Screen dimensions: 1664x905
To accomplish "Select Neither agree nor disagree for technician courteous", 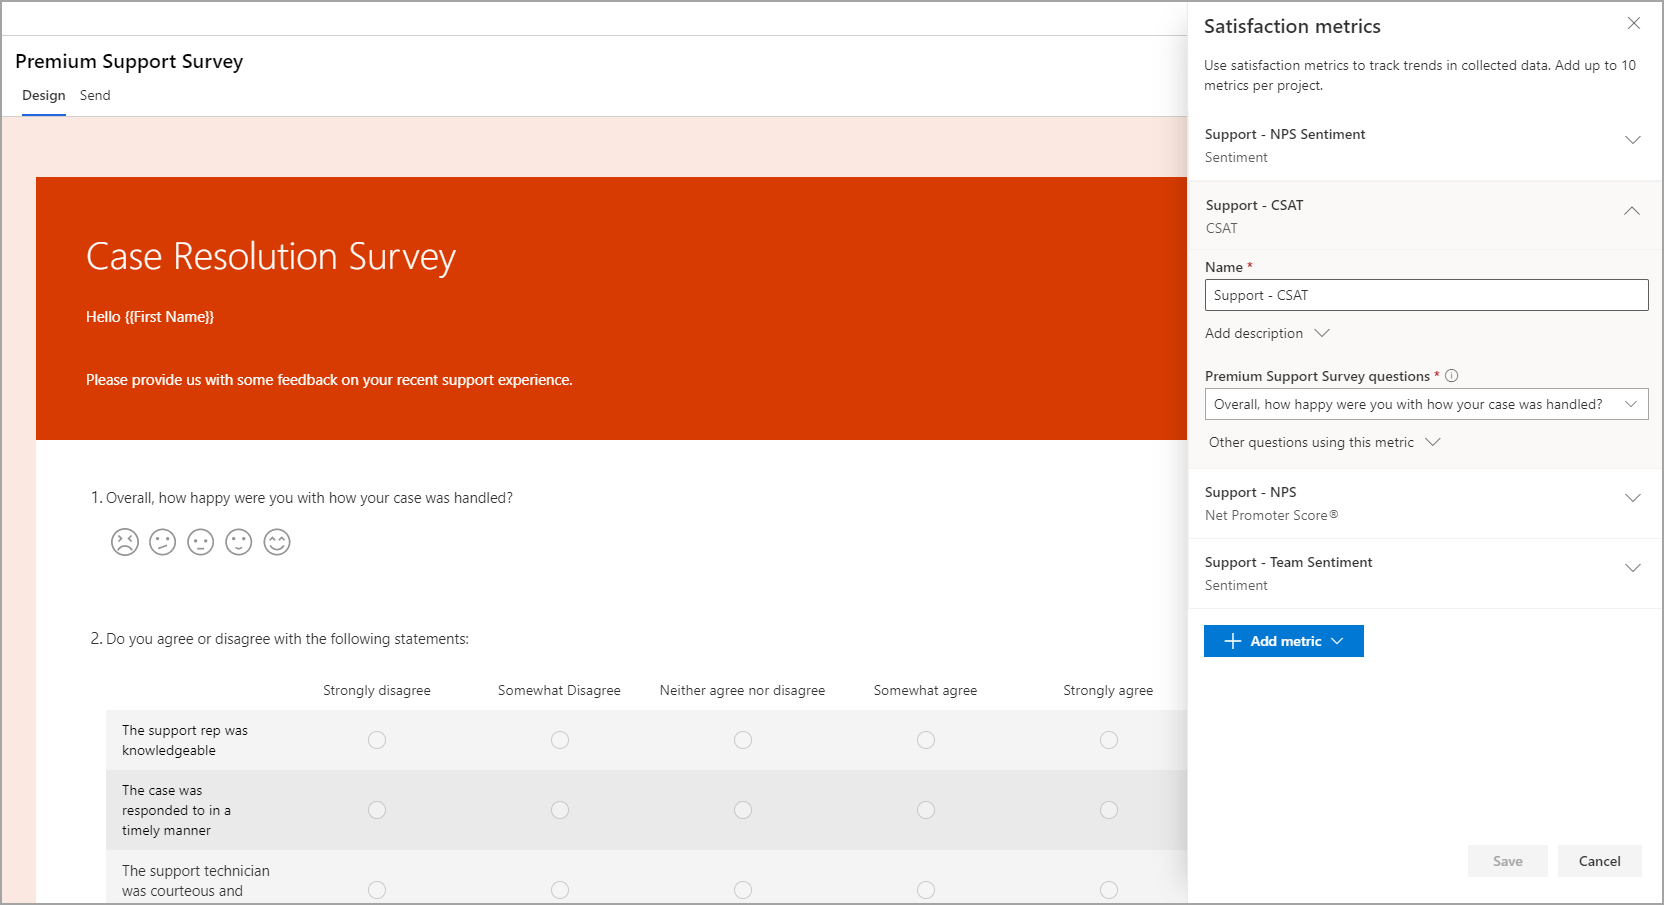I will 743,890.
